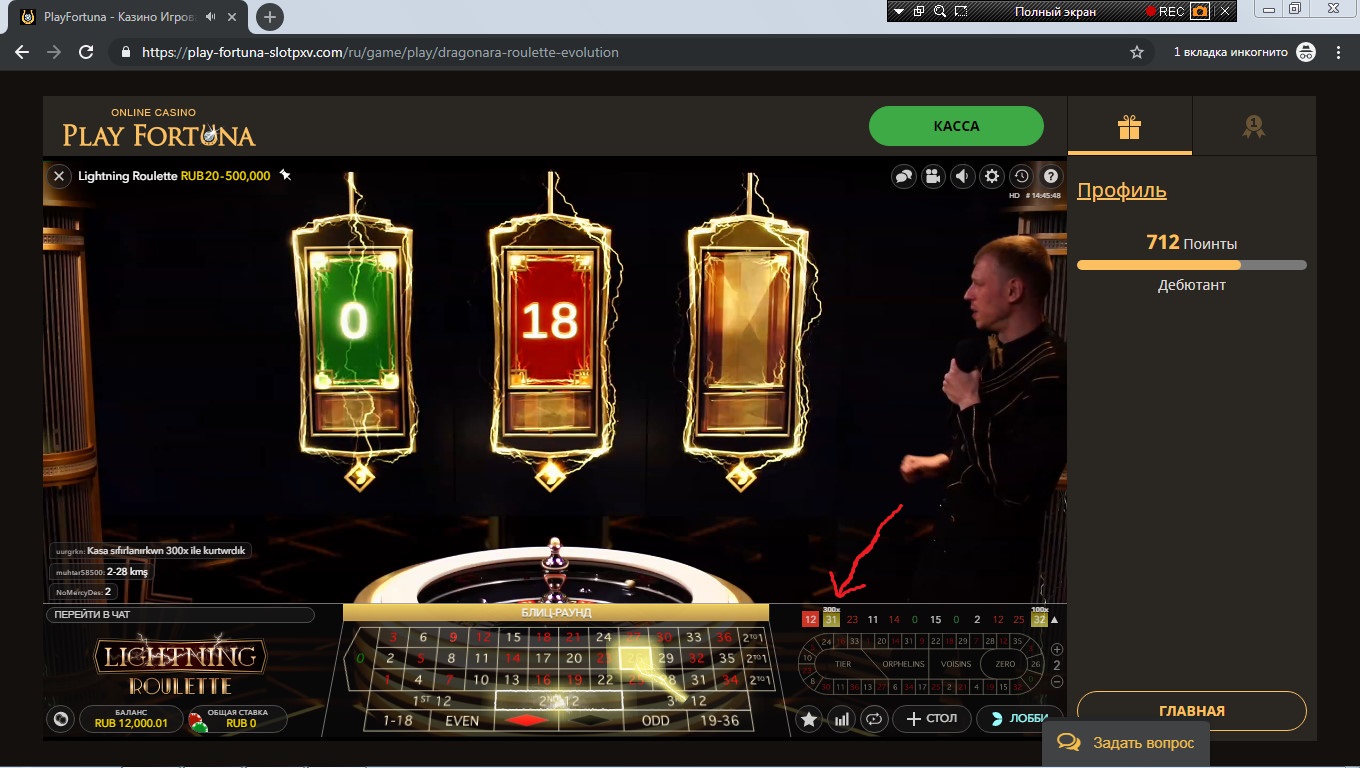Bet on red diamond
This screenshot has width=1360, height=768.
point(526,720)
